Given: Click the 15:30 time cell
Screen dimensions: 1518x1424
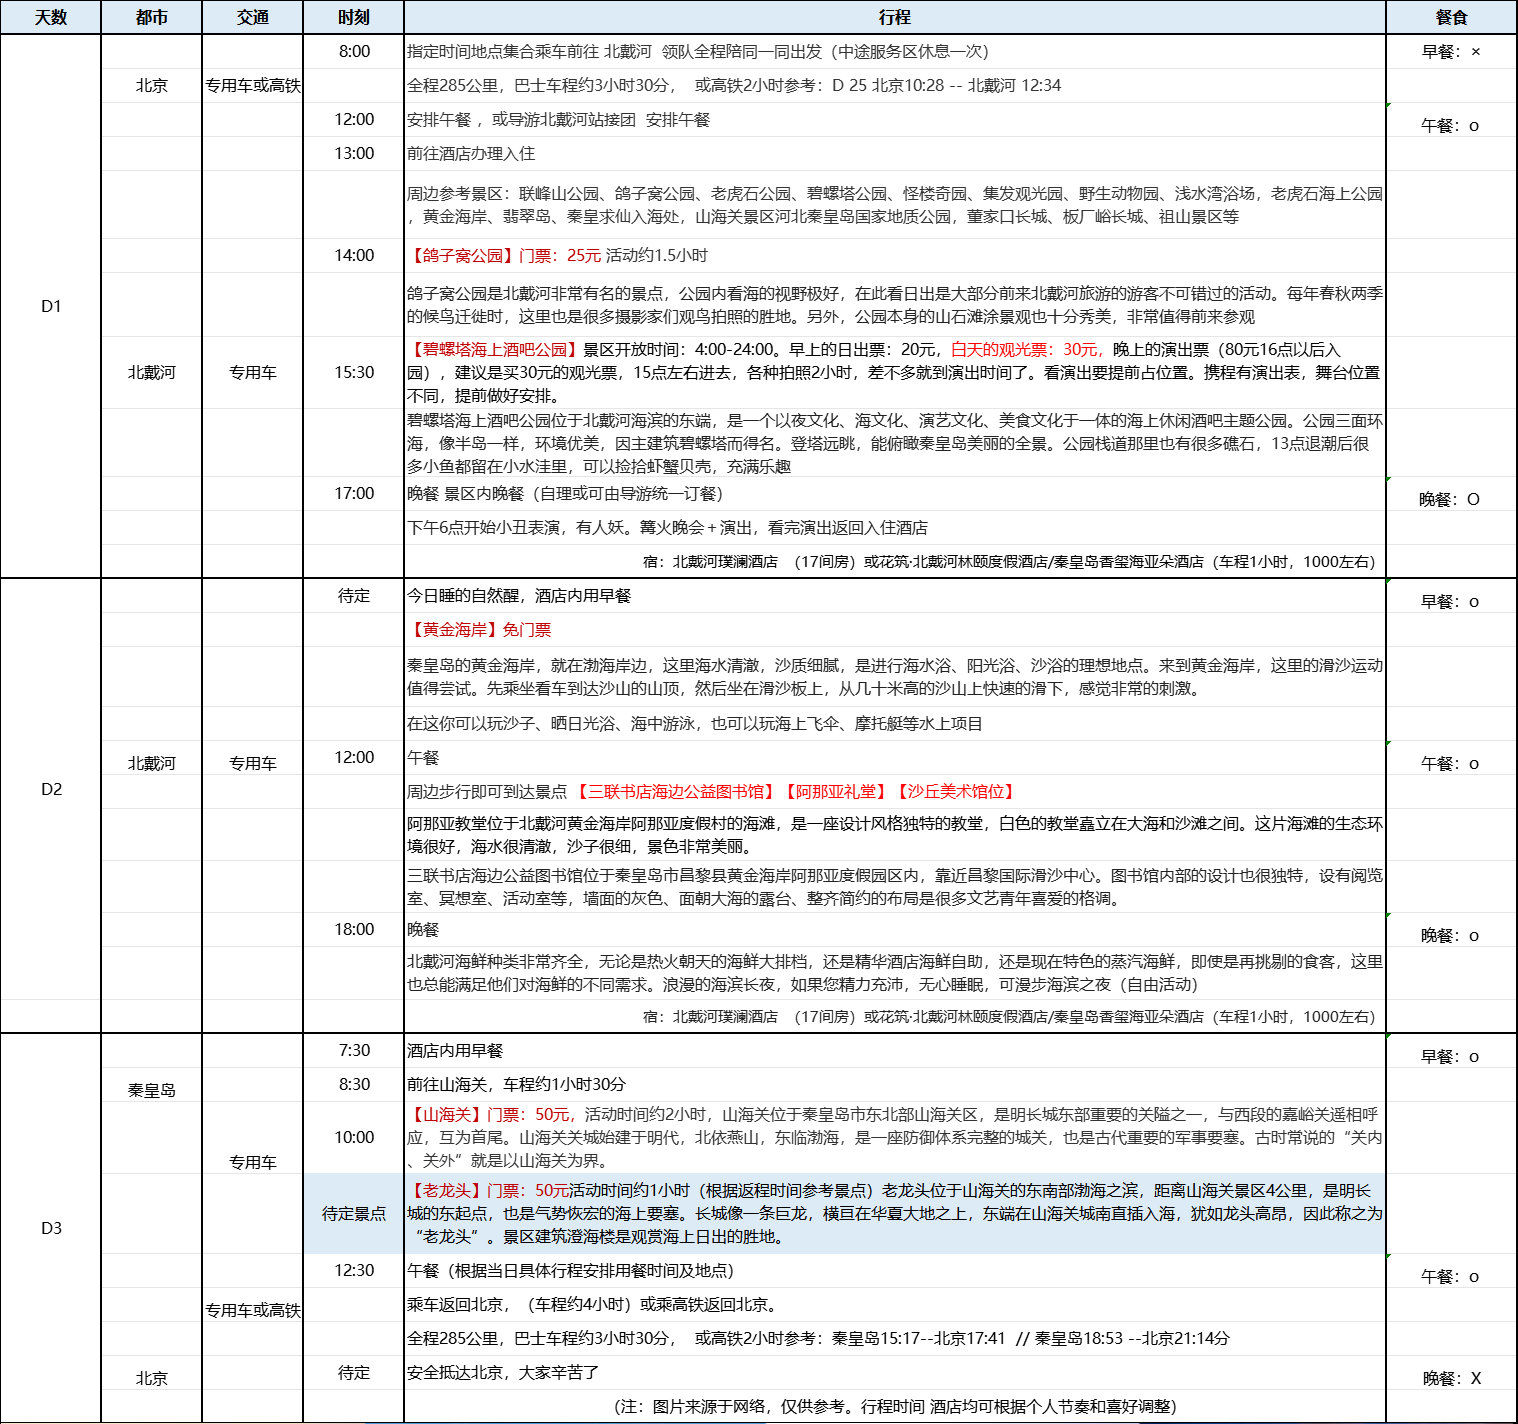Looking at the screenshot, I should 353,372.
